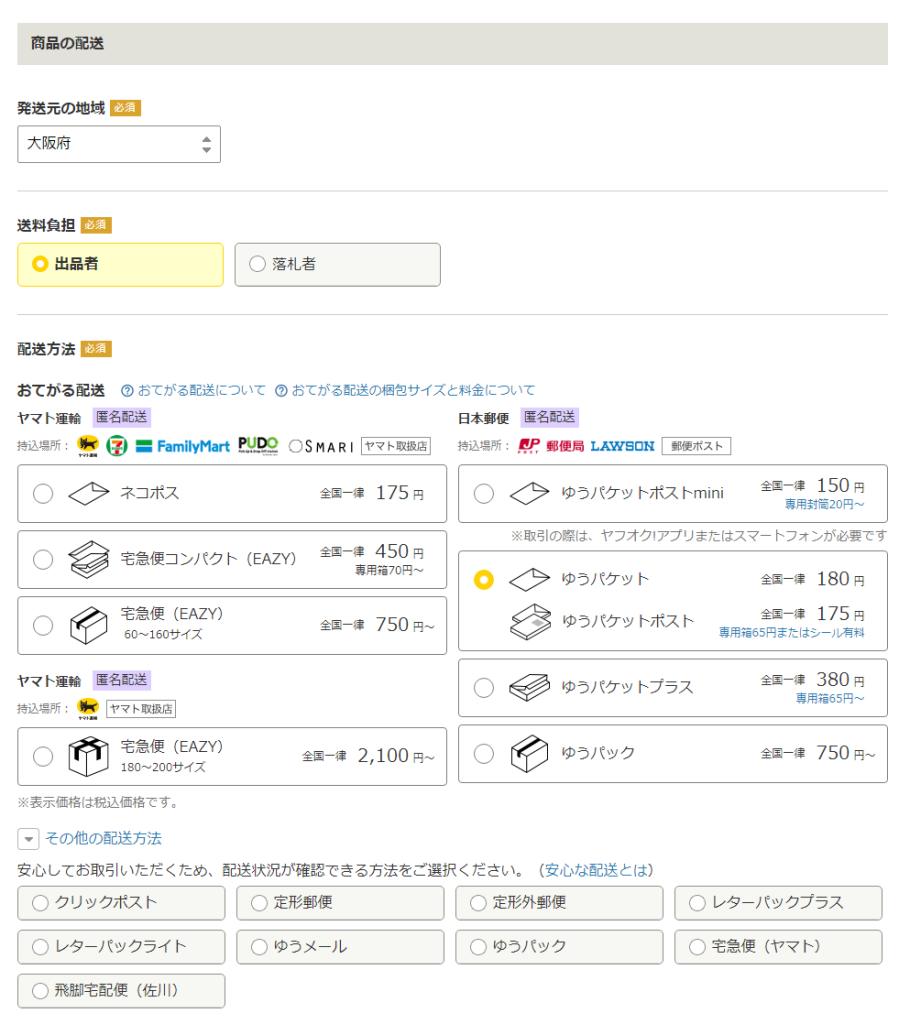The image size is (910, 1024).
Task: Select 宅急便 (EAZY) 60~160サイズ radio option
Action: [43, 626]
